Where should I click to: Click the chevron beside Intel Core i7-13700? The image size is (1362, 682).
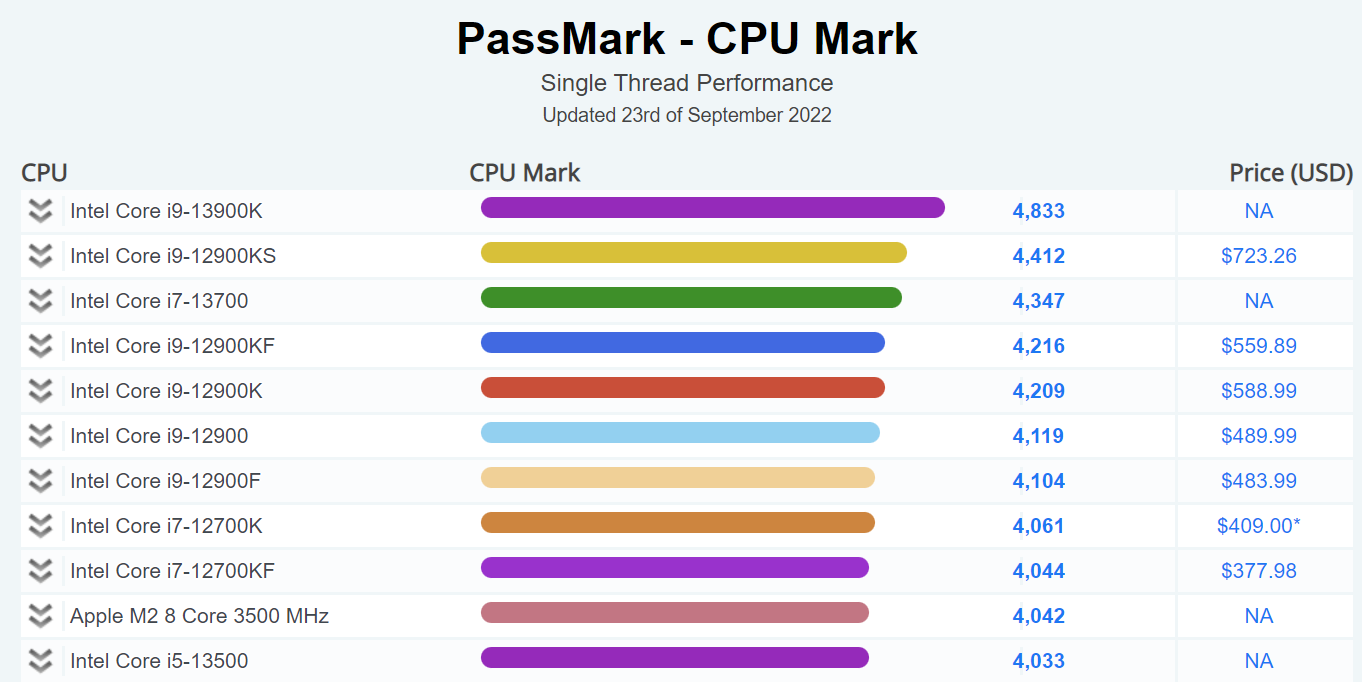tap(40, 301)
